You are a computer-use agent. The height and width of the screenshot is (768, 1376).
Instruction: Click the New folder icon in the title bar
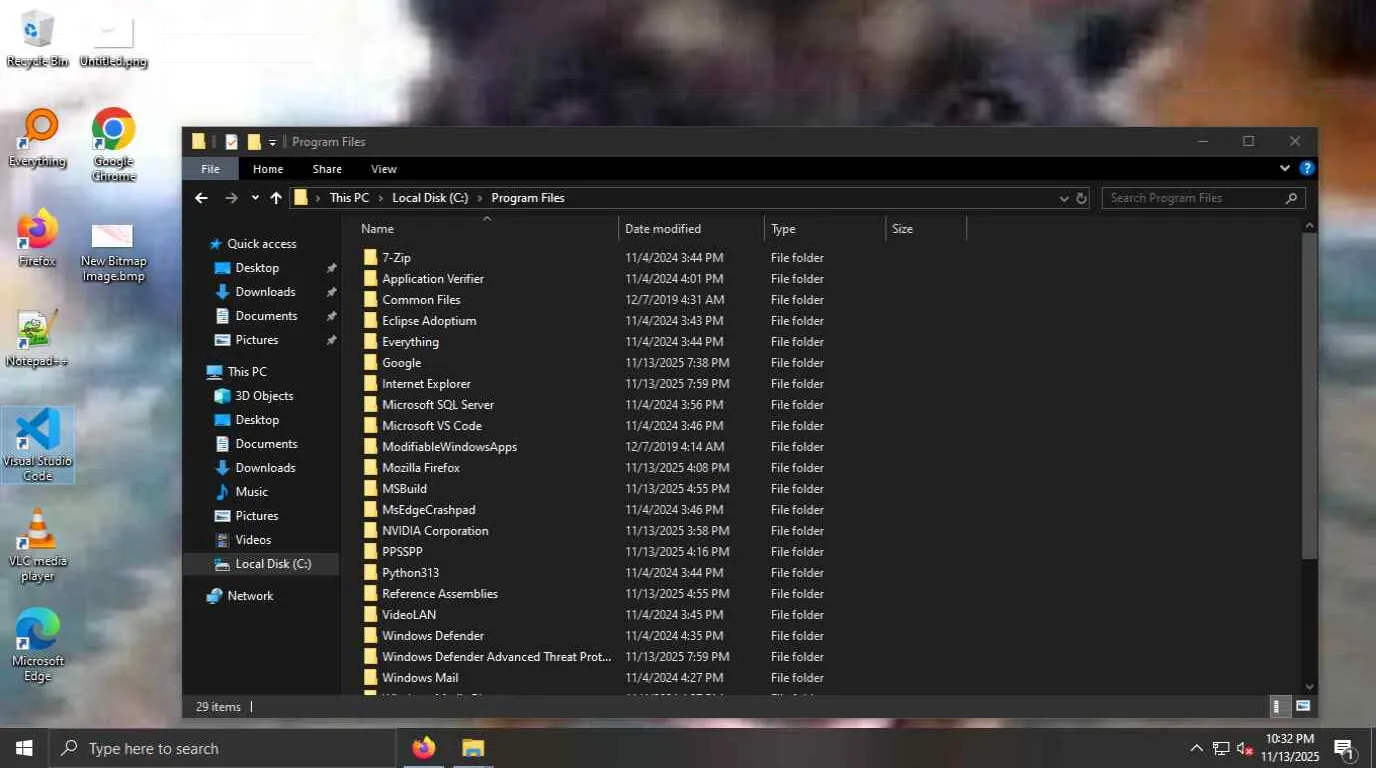tap(254, 141)
